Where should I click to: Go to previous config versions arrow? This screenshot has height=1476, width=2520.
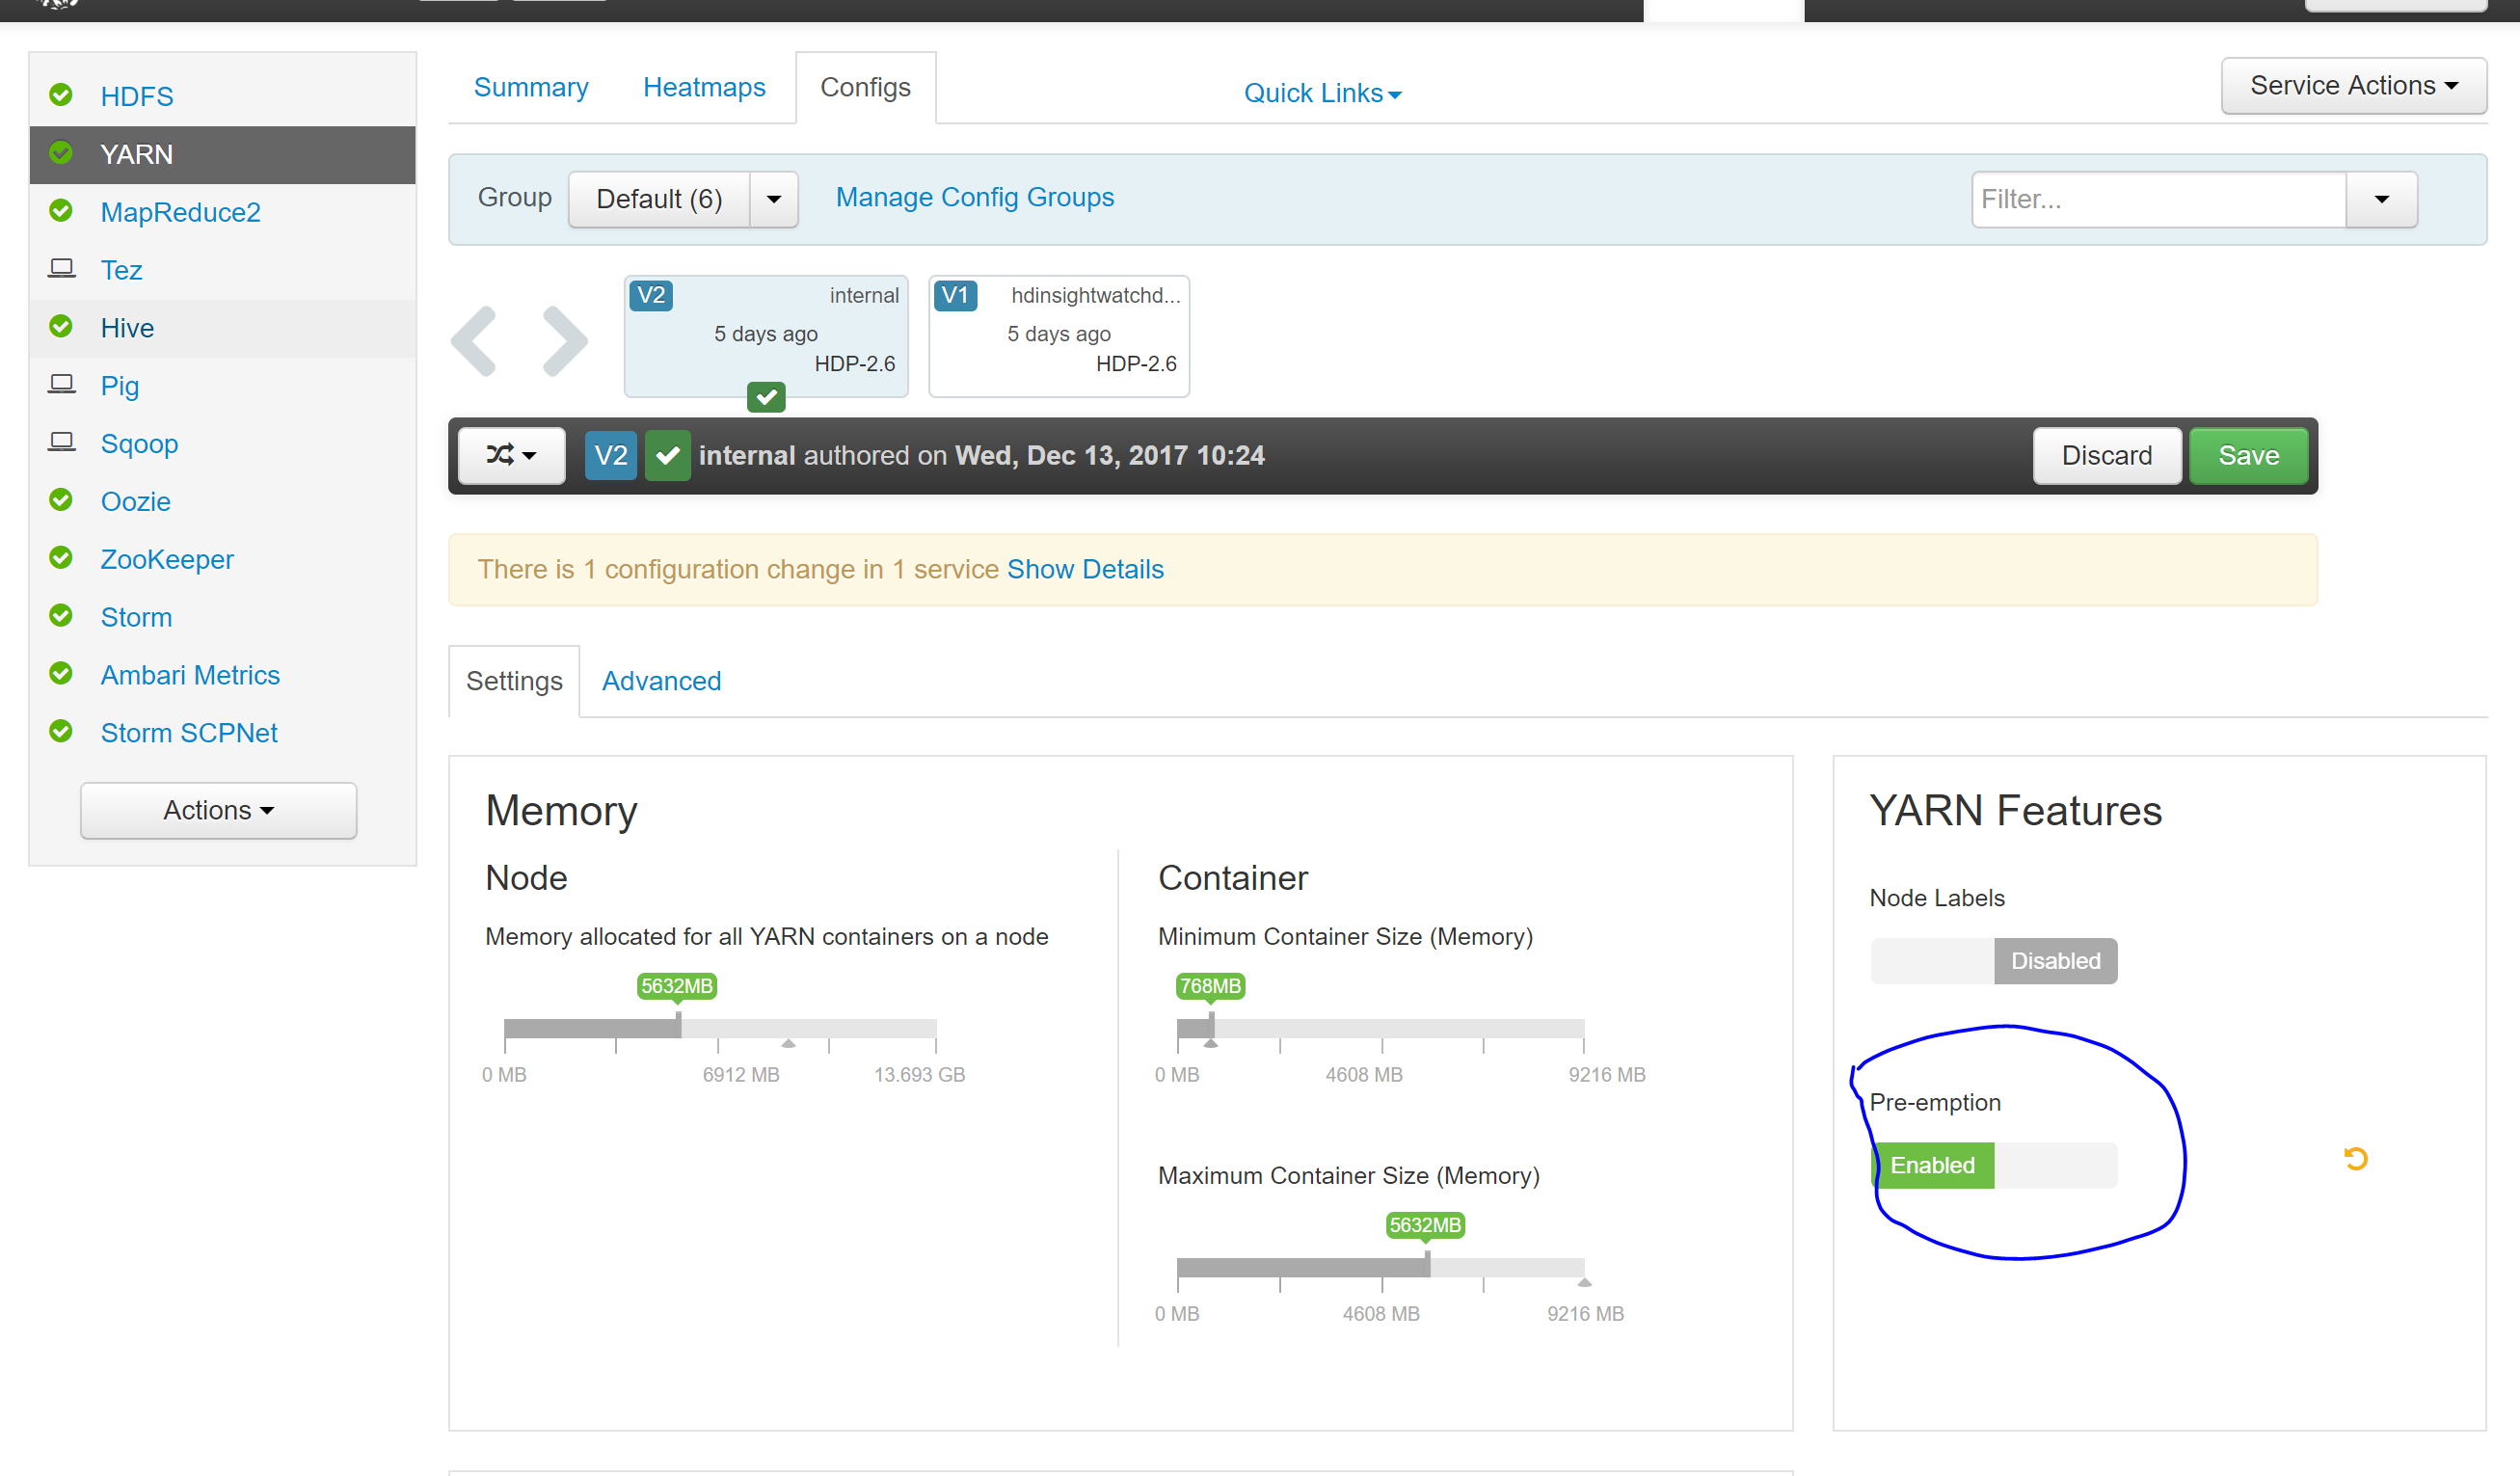474,341
